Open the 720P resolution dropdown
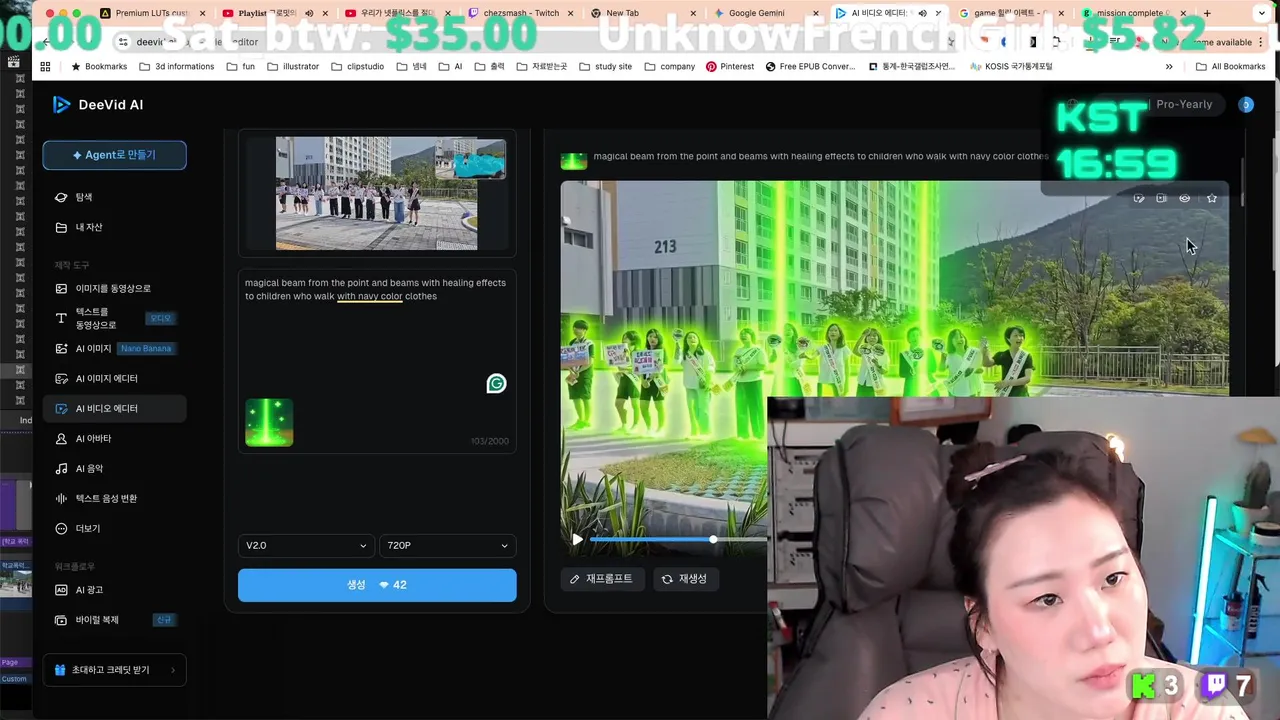This screenshot has height=720, width=1280. point(447,545)
